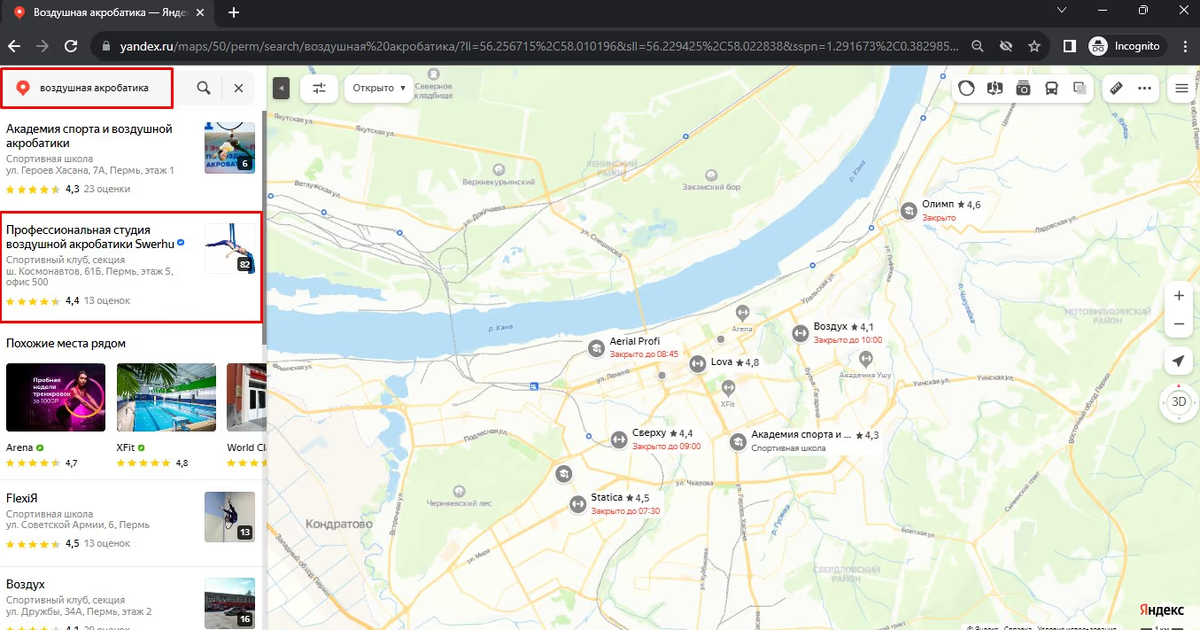Viewport: 1200px width, 630px height.
Task: Open the map layers switcher icon
Action: [x=1080, y=88]
